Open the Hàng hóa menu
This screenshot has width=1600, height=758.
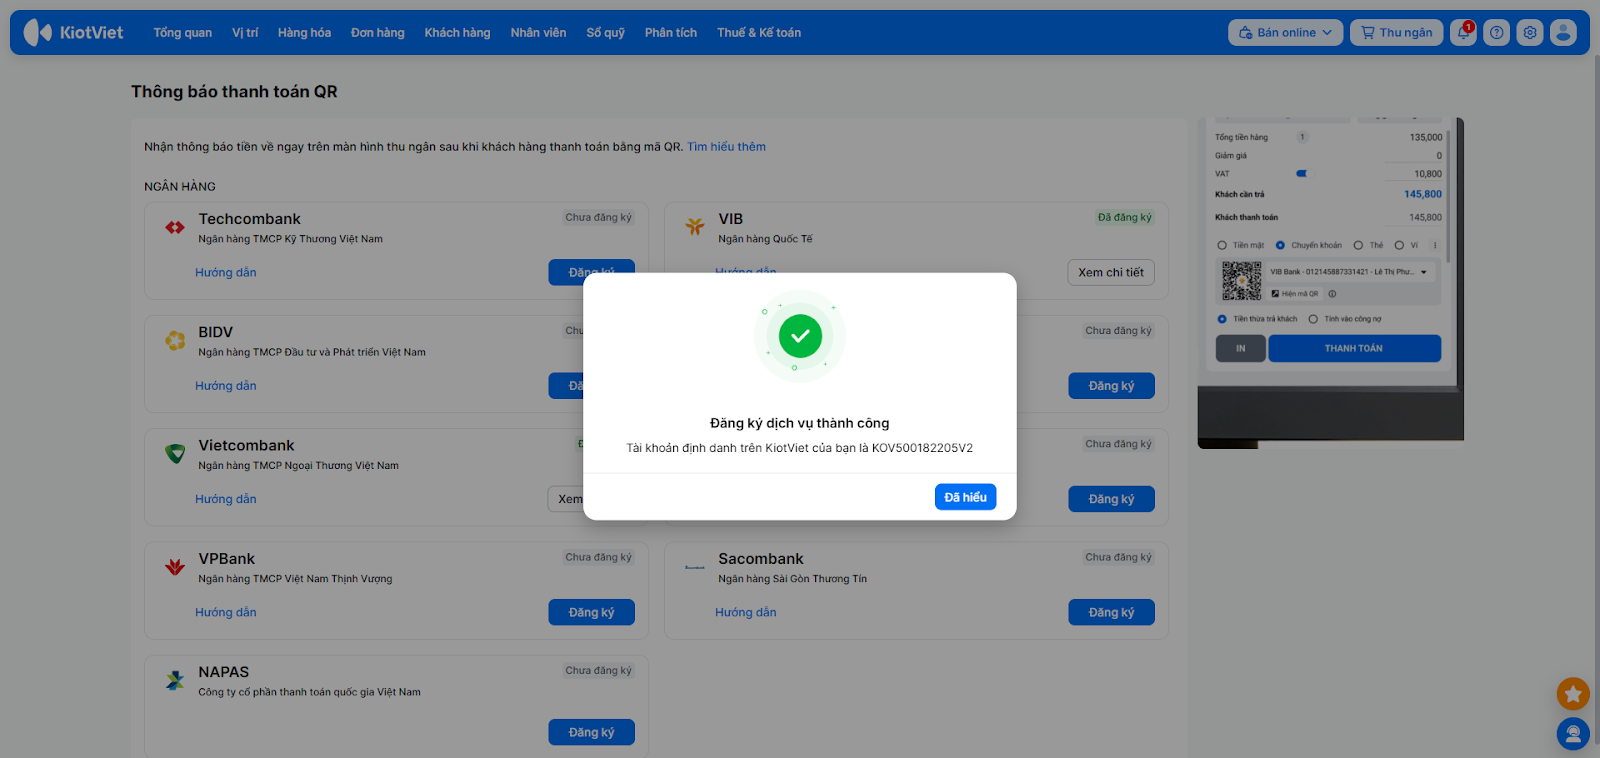click(x=304, y=32)
